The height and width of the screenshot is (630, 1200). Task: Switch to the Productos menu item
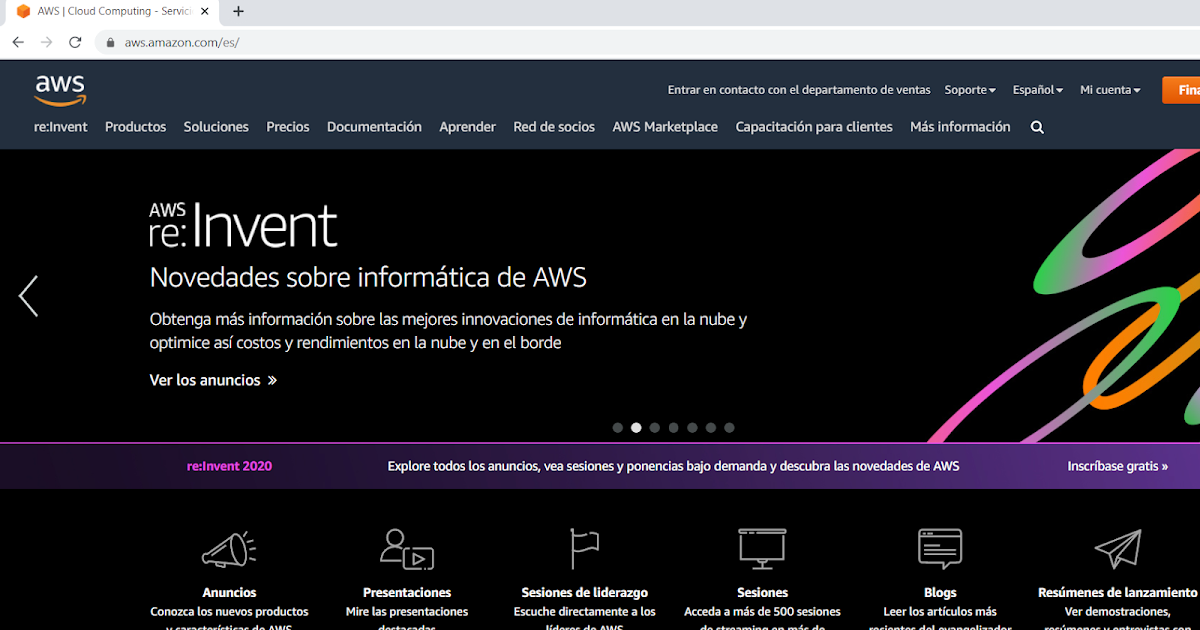point(135,127)
